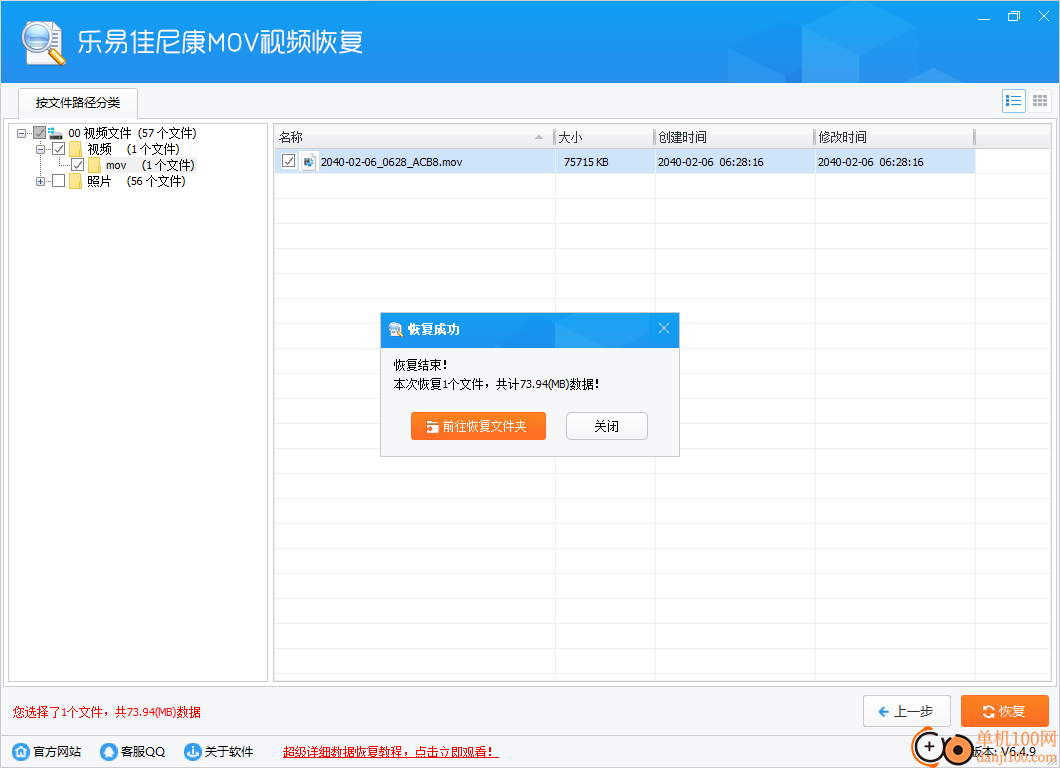Click the 关于软件 info icon

click(193, 751)
